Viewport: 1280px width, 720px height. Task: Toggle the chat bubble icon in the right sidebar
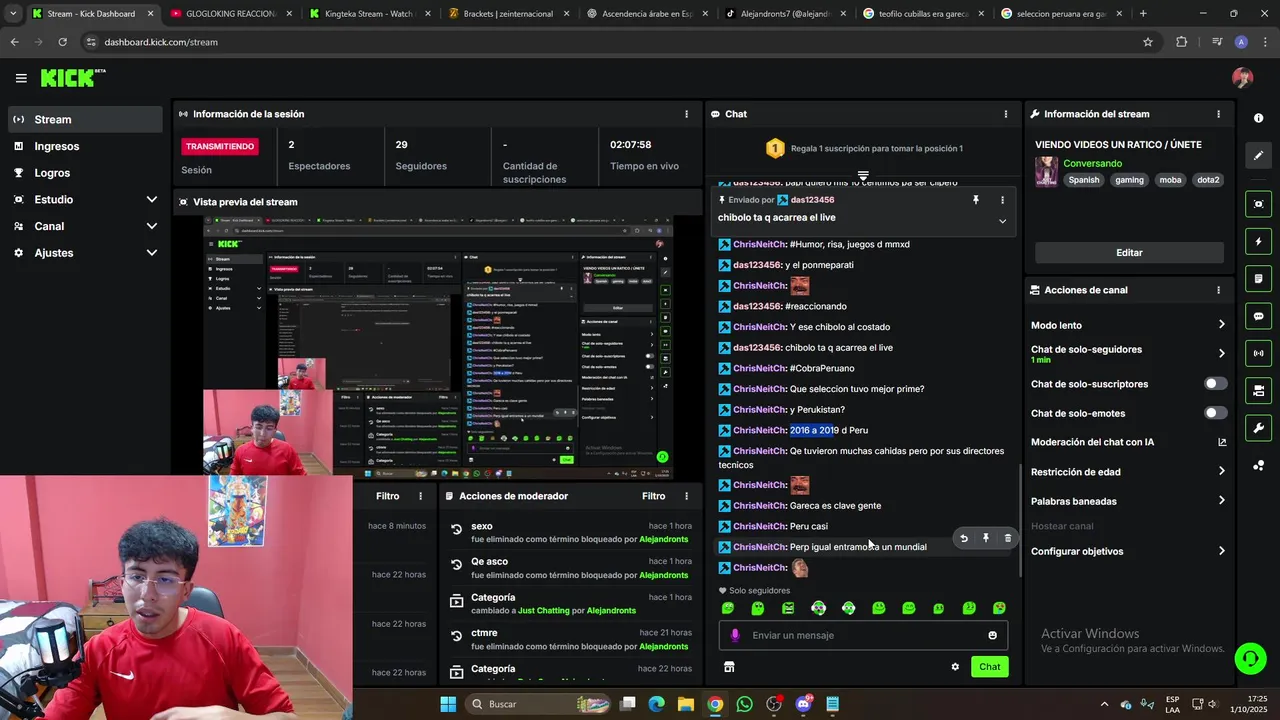[x=1258, y=316]
